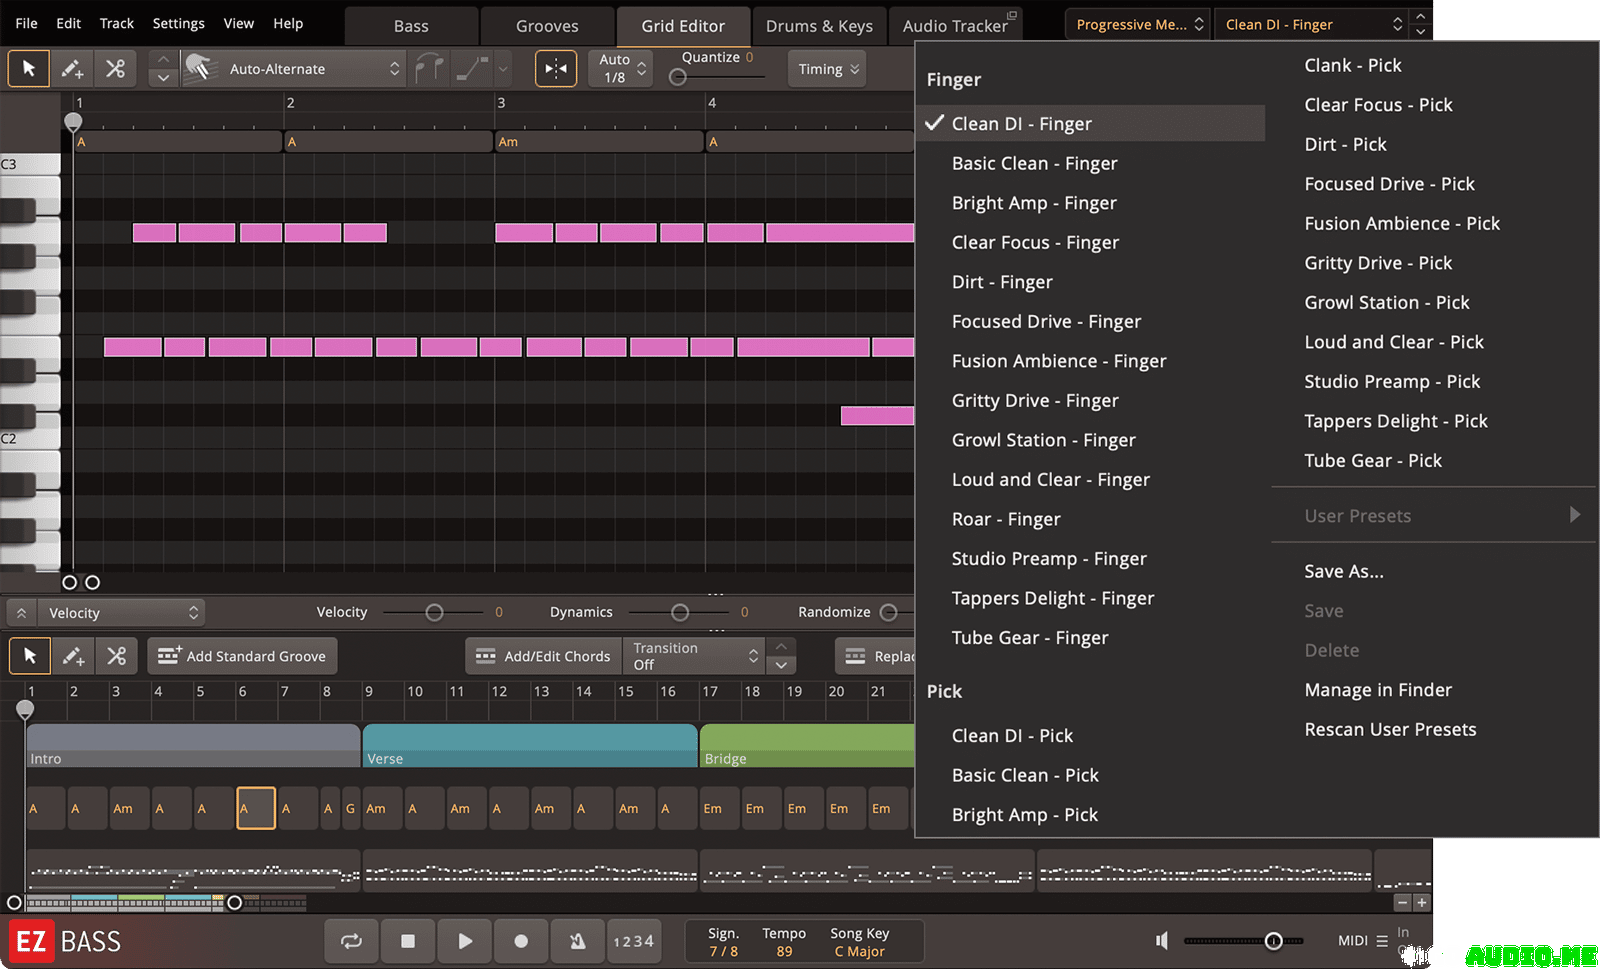The height and width of the screenshot is (969, 1600).
Task: Open the Transition Off dropdown
Action: coord(694,656)
